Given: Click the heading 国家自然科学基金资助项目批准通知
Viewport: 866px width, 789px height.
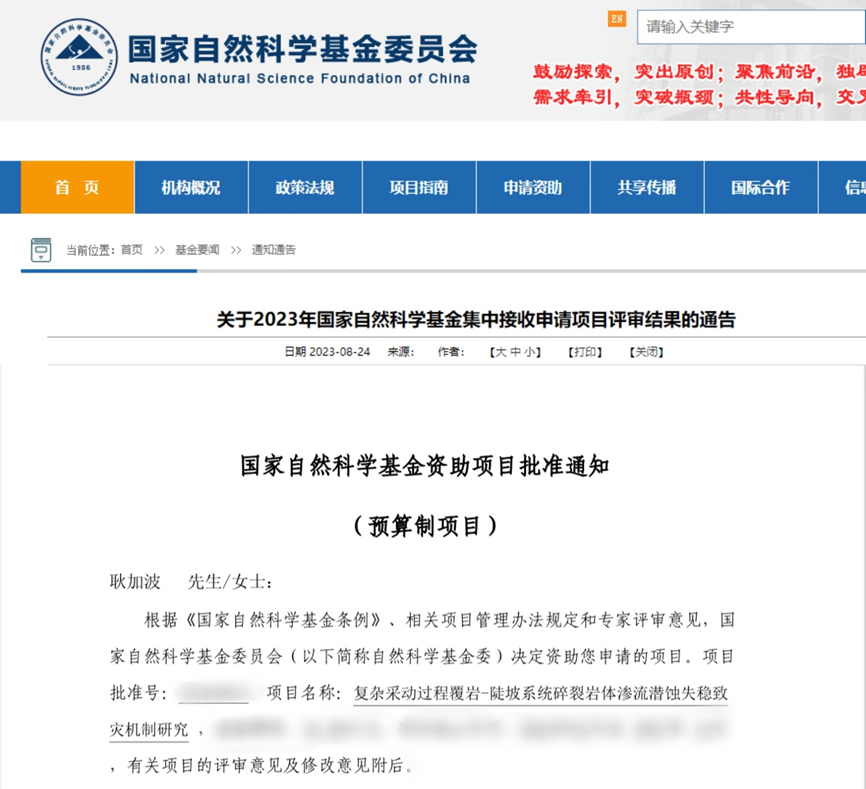Looking at the screenshot, I should point(425,466).
